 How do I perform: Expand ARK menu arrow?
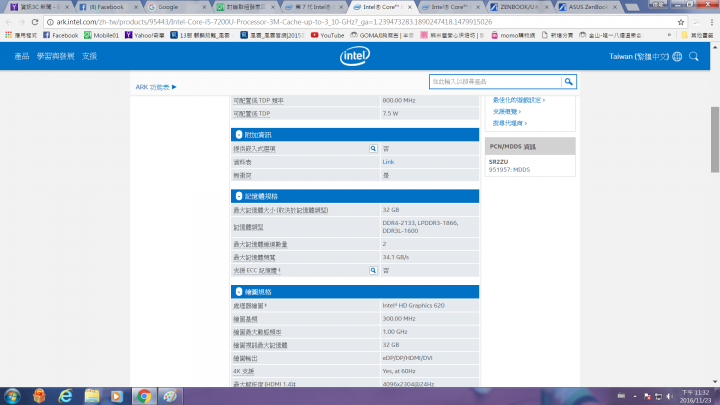[174, 87]
